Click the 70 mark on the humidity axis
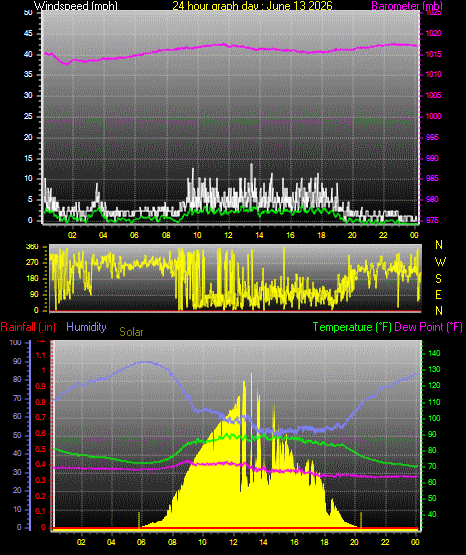This screenshot has height=555, width=466. click(17, 399)
